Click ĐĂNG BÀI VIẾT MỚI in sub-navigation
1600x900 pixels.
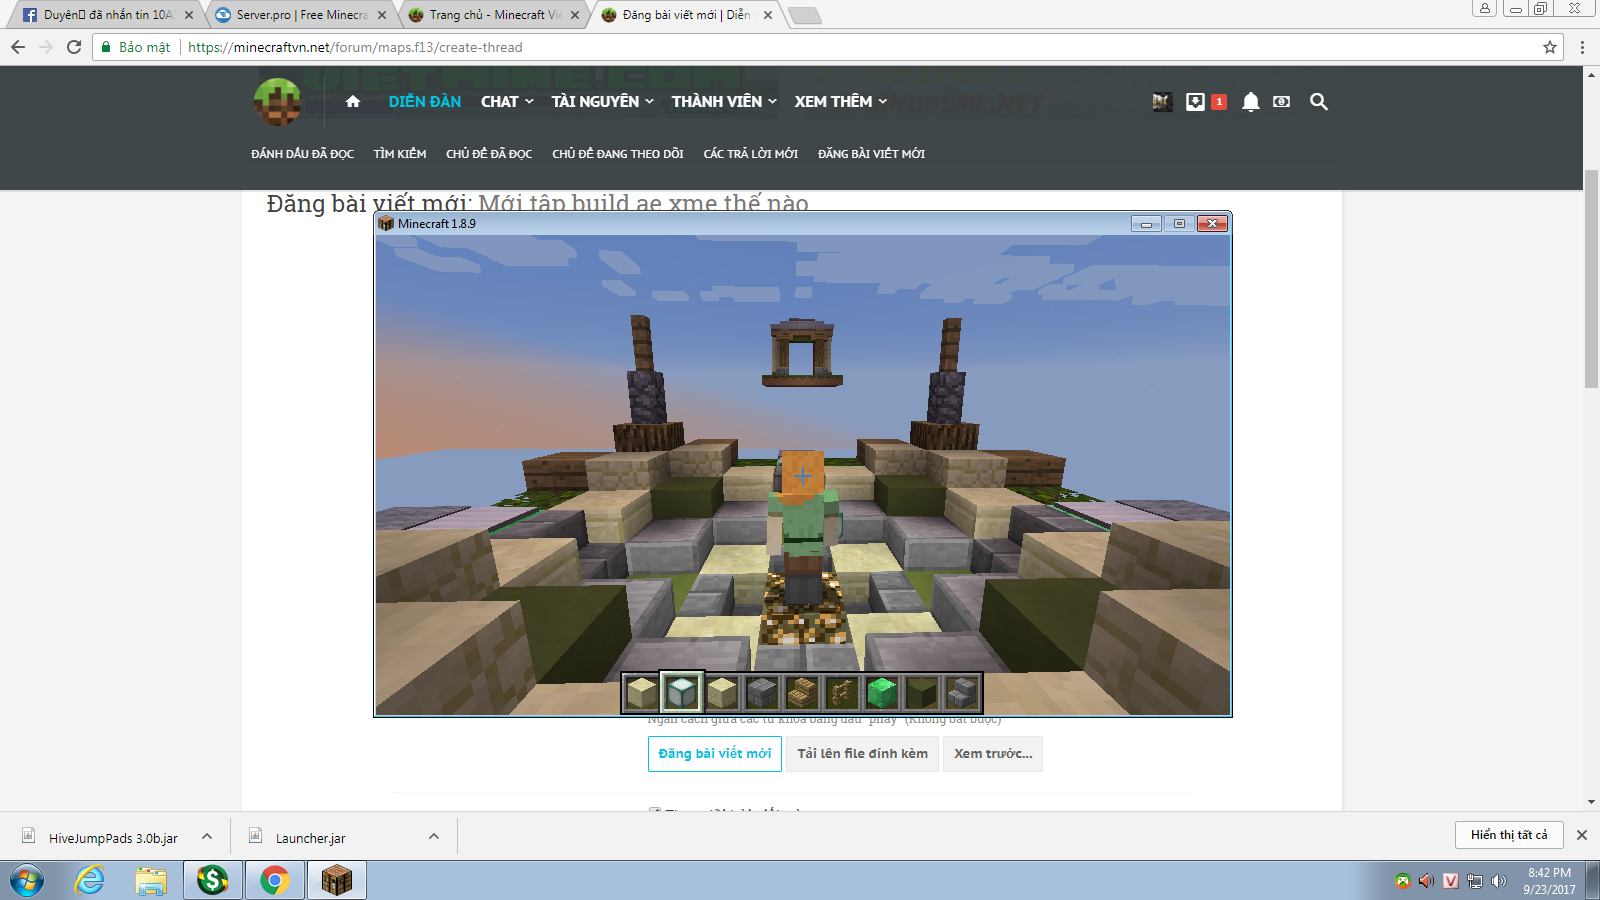(x=872, y=154)
